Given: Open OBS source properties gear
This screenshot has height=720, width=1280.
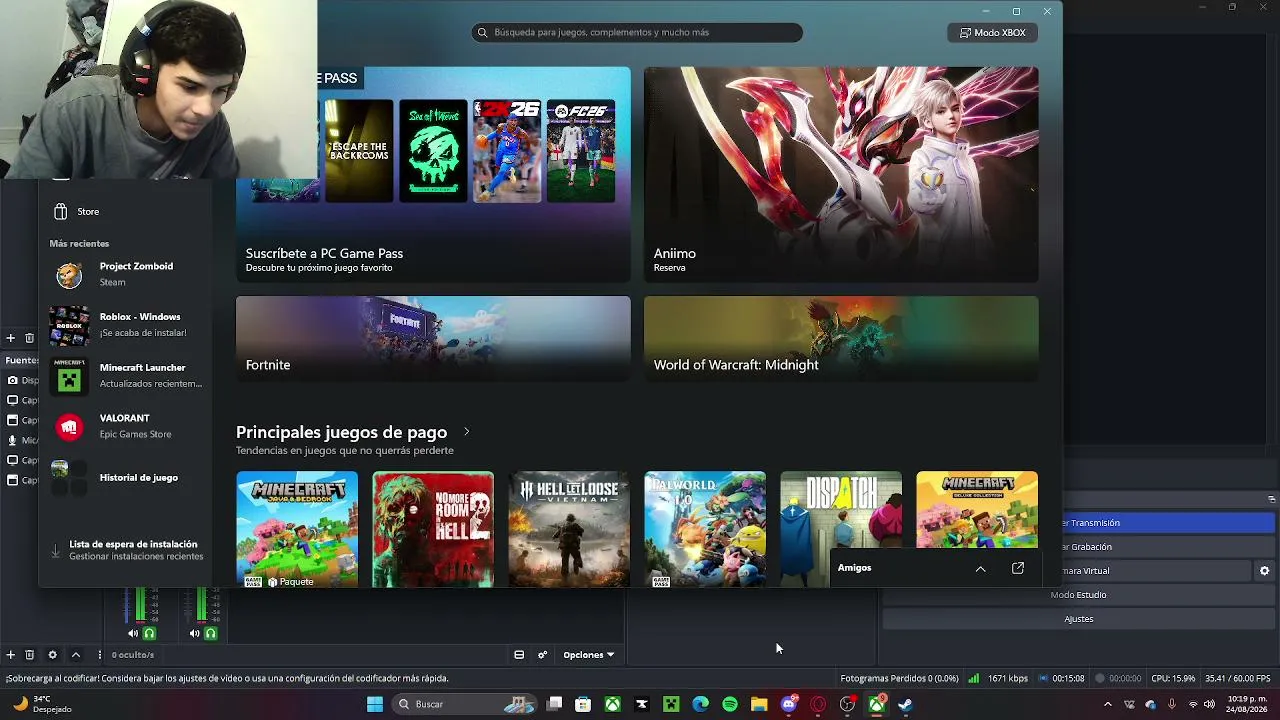Looking at the screenshot, I should click(53, 655).
